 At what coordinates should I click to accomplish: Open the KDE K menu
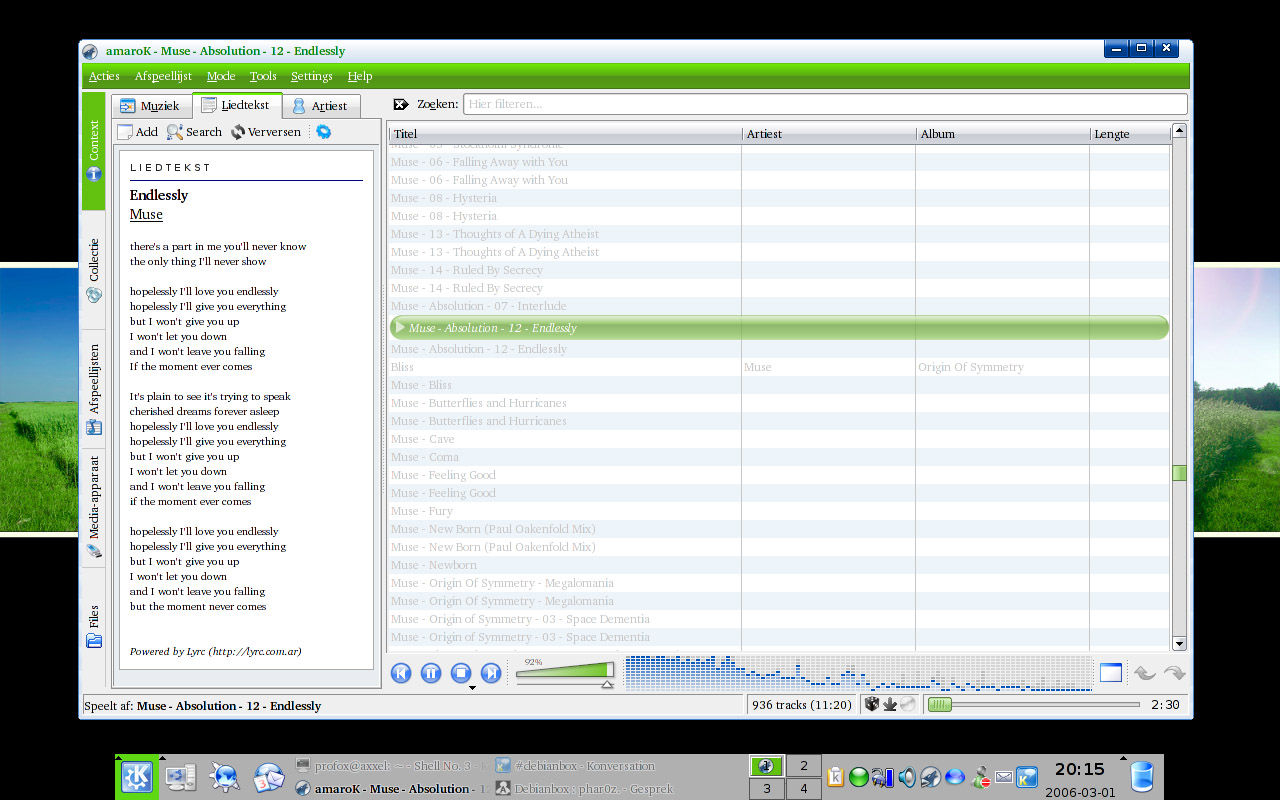(x=137, y=777)
